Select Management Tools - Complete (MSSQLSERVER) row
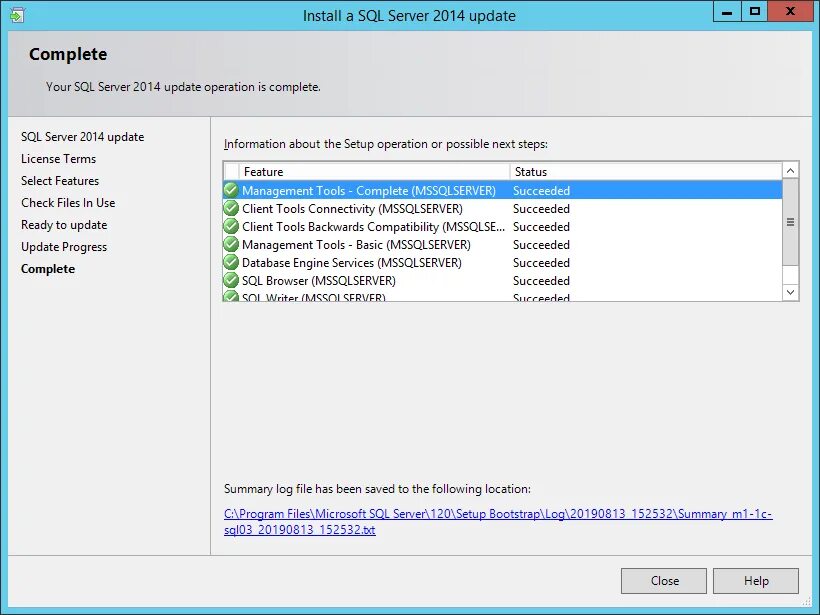Screen dimensions: 820x615 click(503, 190)
